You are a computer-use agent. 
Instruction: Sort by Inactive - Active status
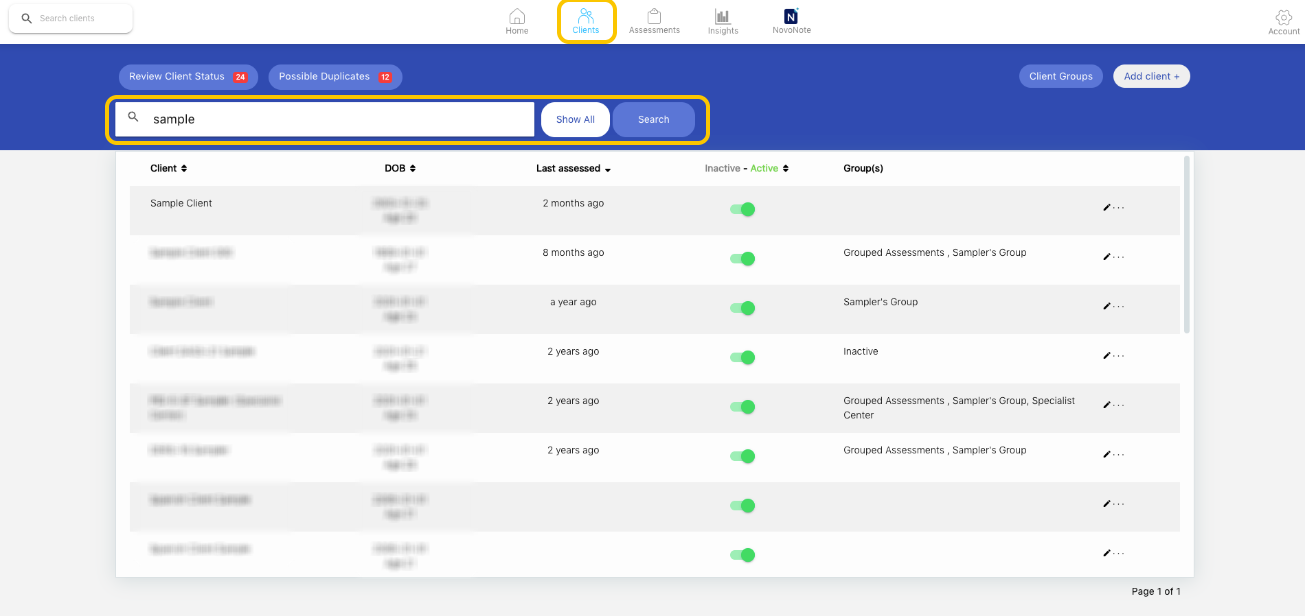747,168
